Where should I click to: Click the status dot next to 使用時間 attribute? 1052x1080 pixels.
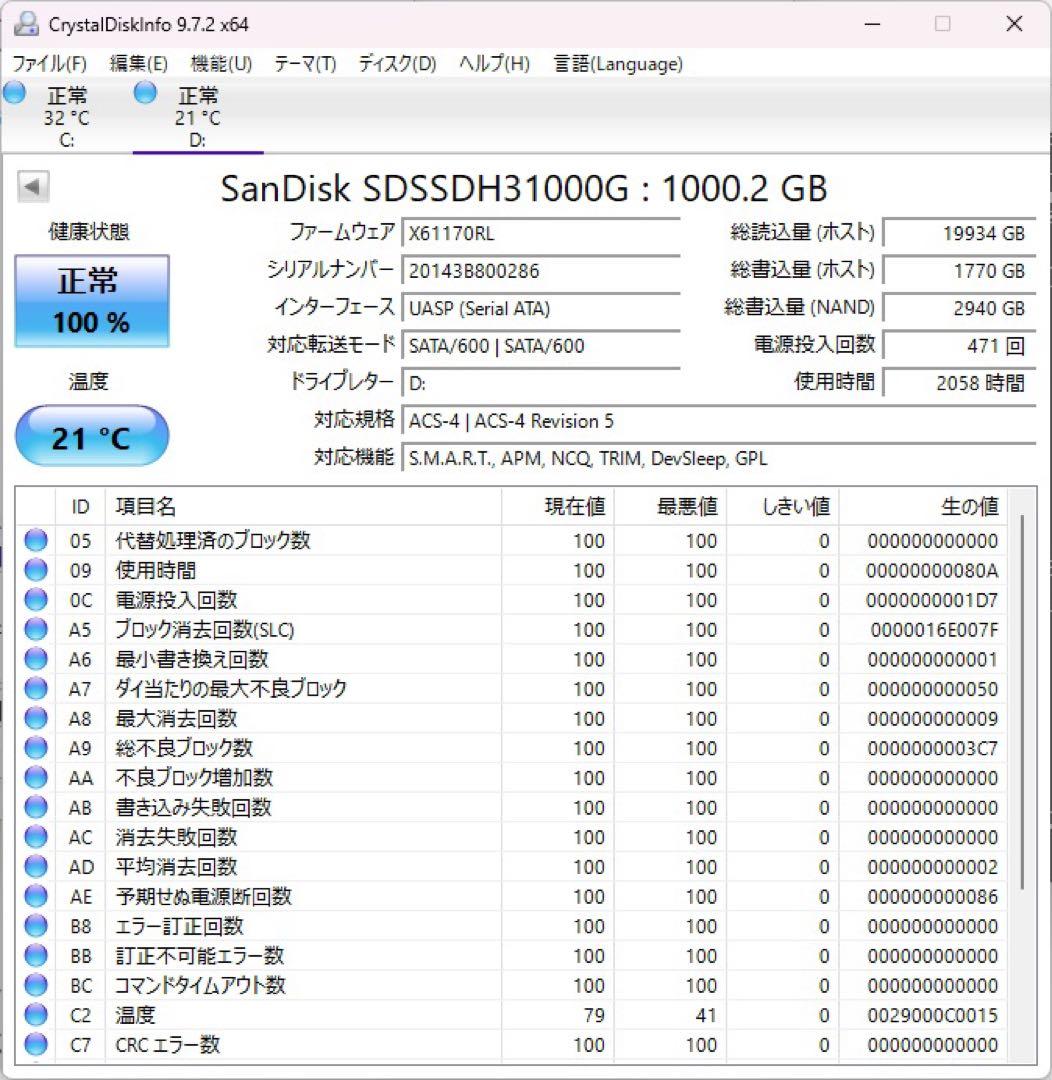point(35,570)
